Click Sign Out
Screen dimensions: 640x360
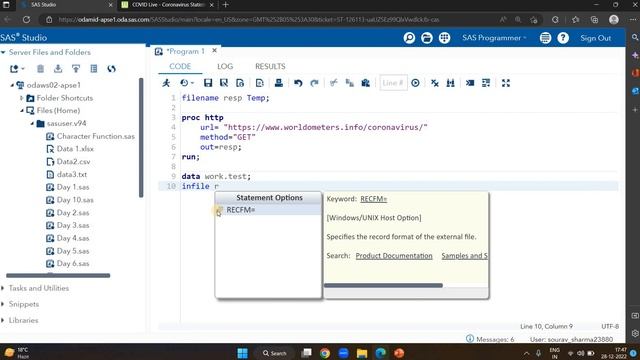click(596, 38)
